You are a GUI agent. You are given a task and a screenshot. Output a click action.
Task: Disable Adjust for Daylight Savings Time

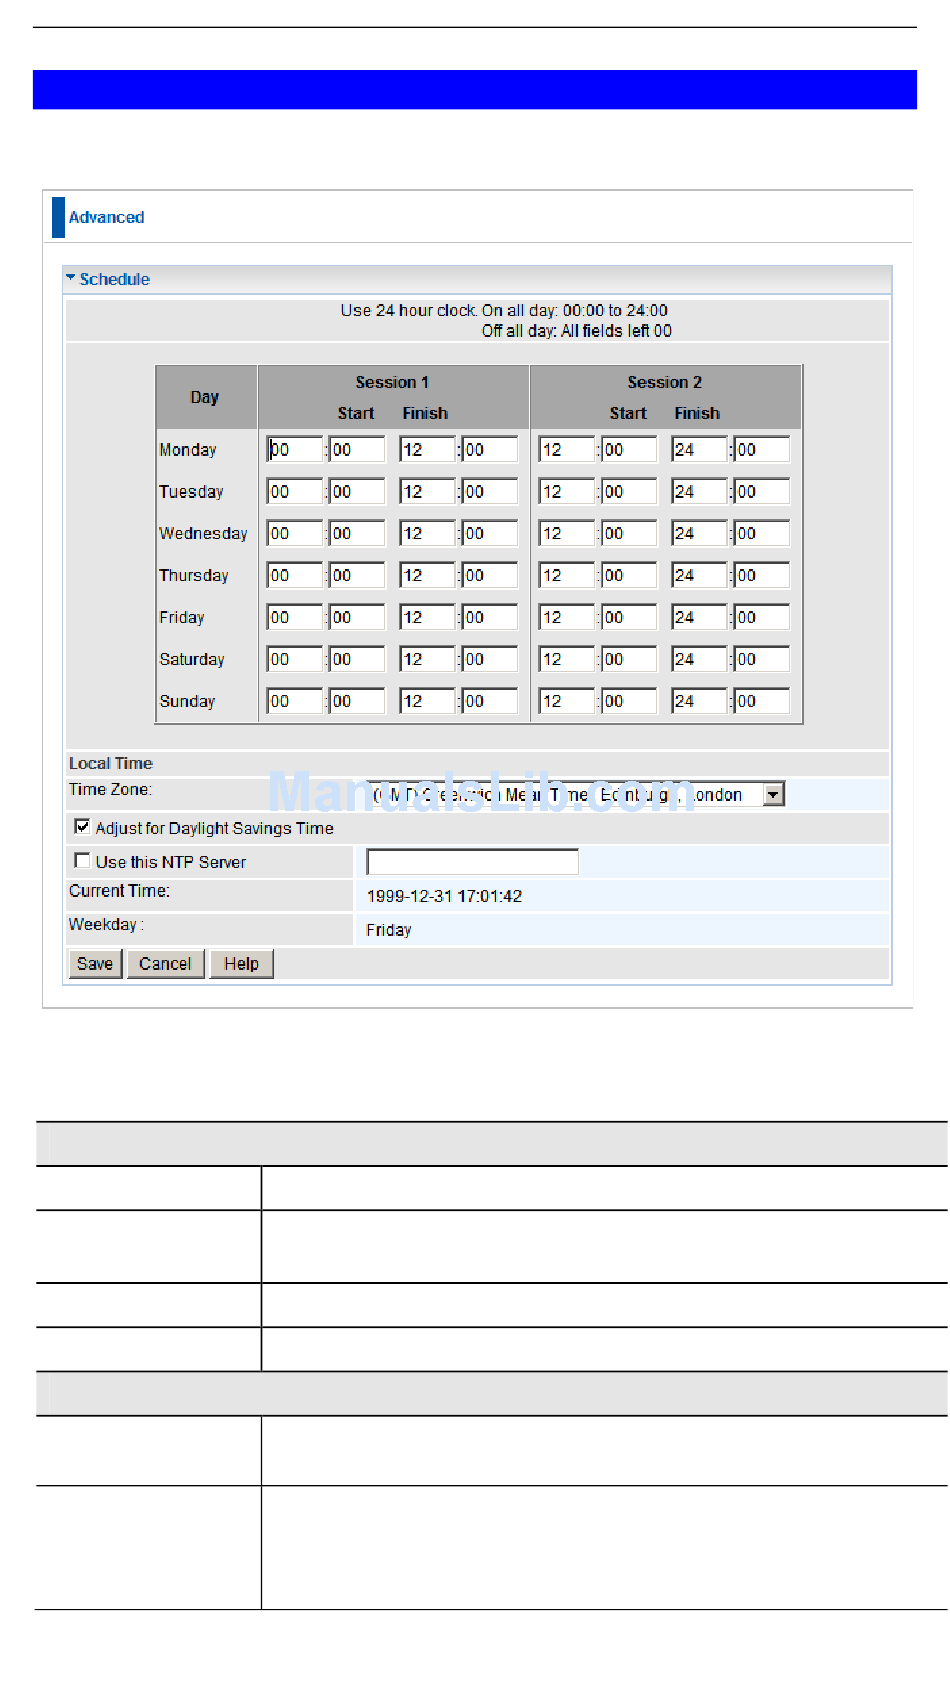click(82, 827)
